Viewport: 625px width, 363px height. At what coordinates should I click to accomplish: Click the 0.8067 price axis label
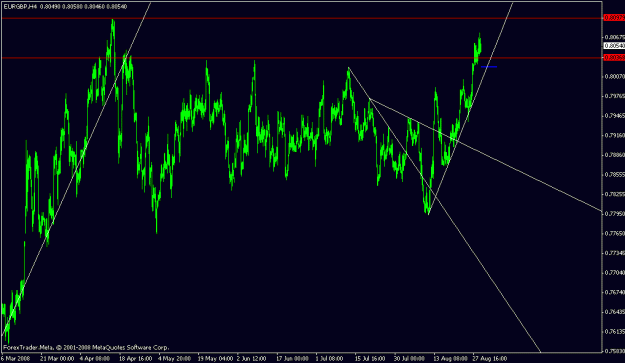pyautogui.click(x=614, y=37)
